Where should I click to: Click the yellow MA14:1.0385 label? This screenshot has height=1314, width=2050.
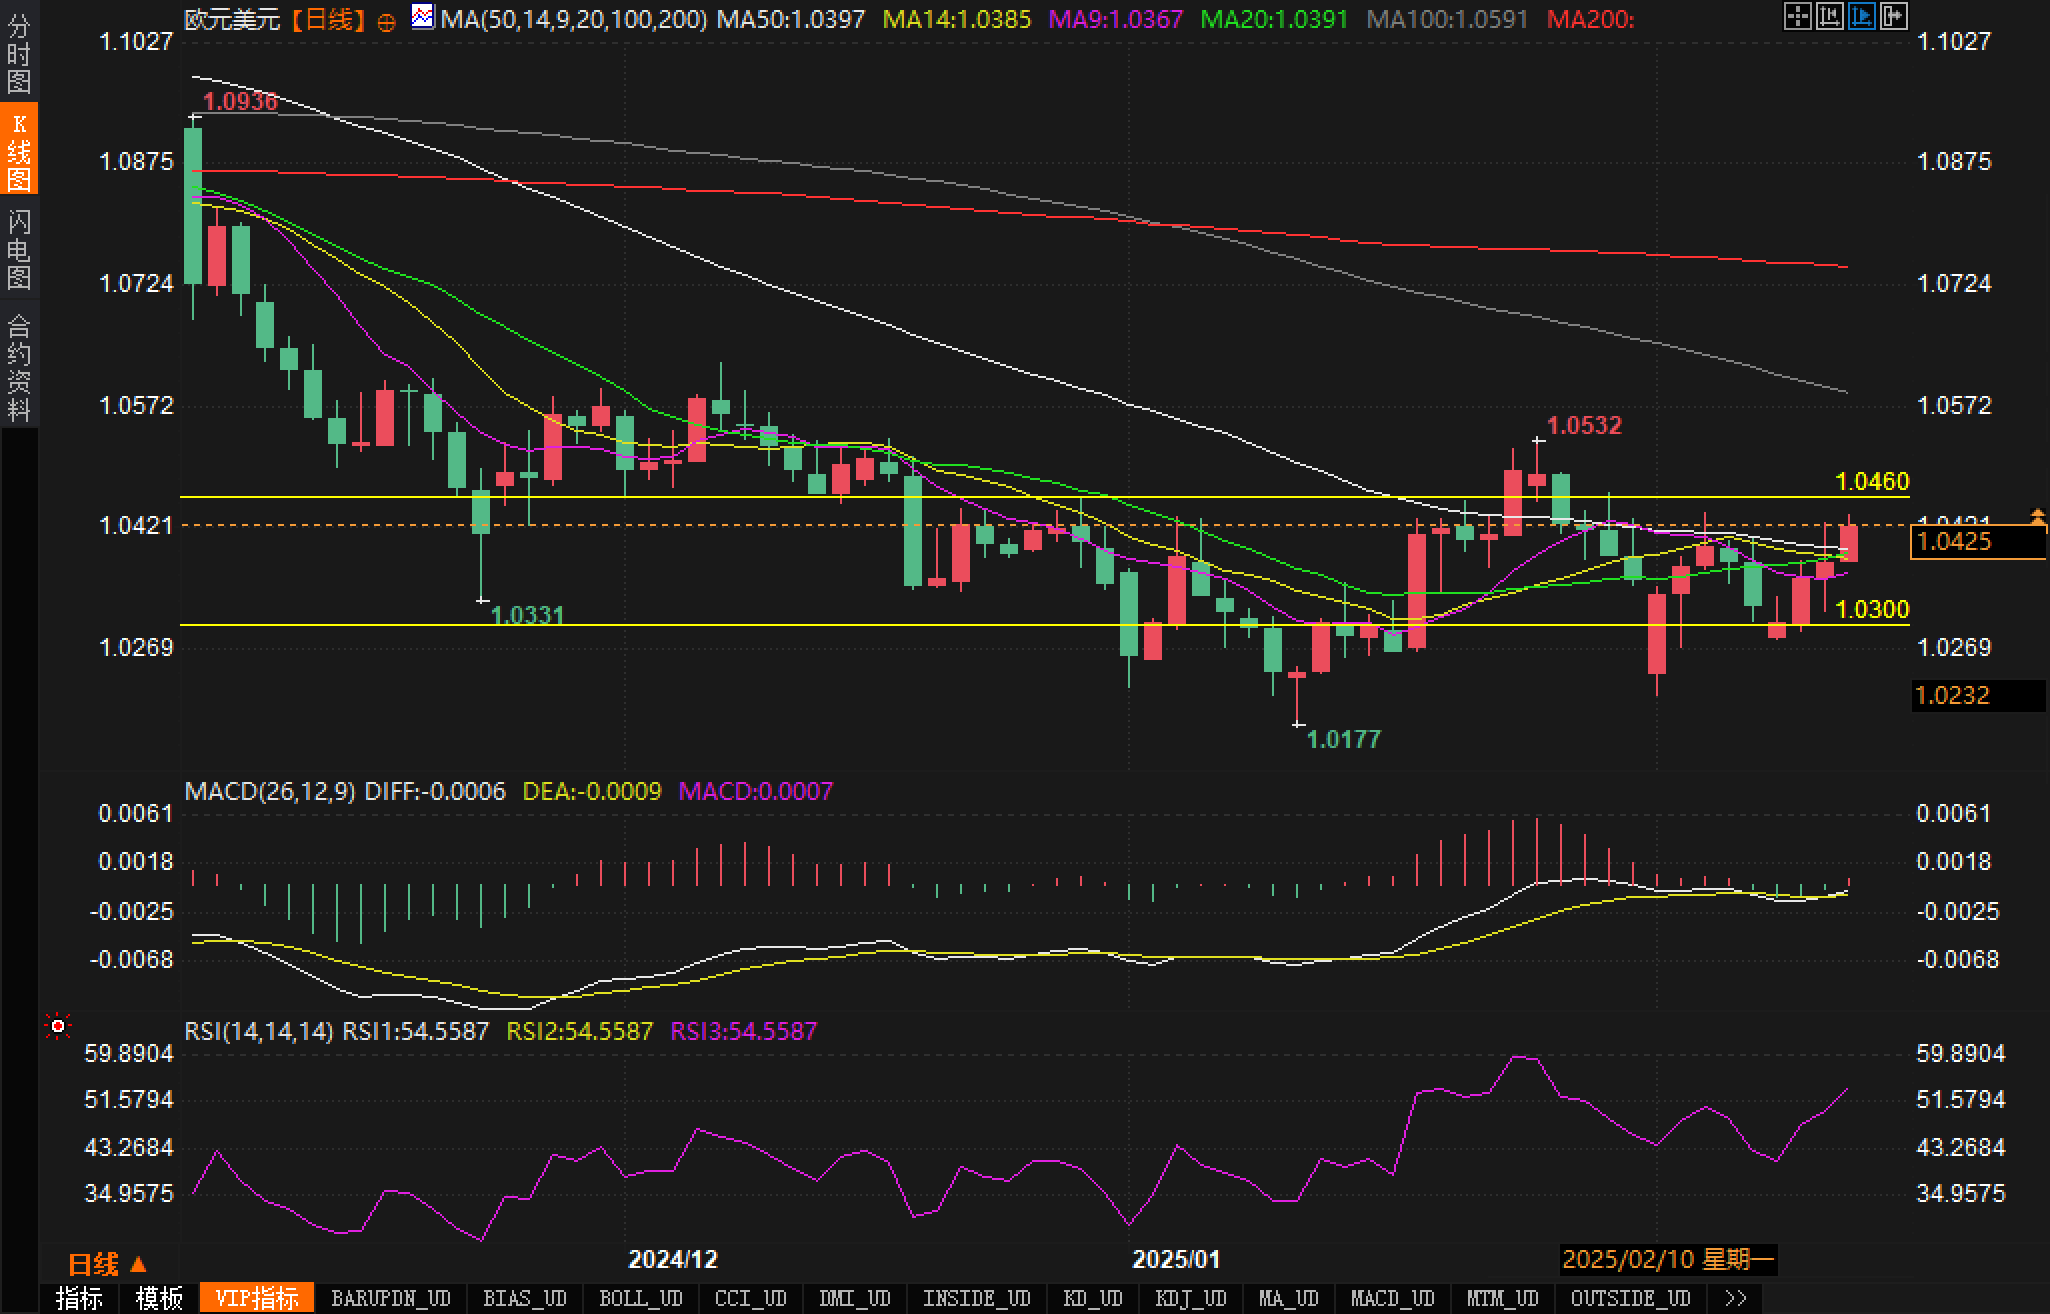(x=957, y=19)
